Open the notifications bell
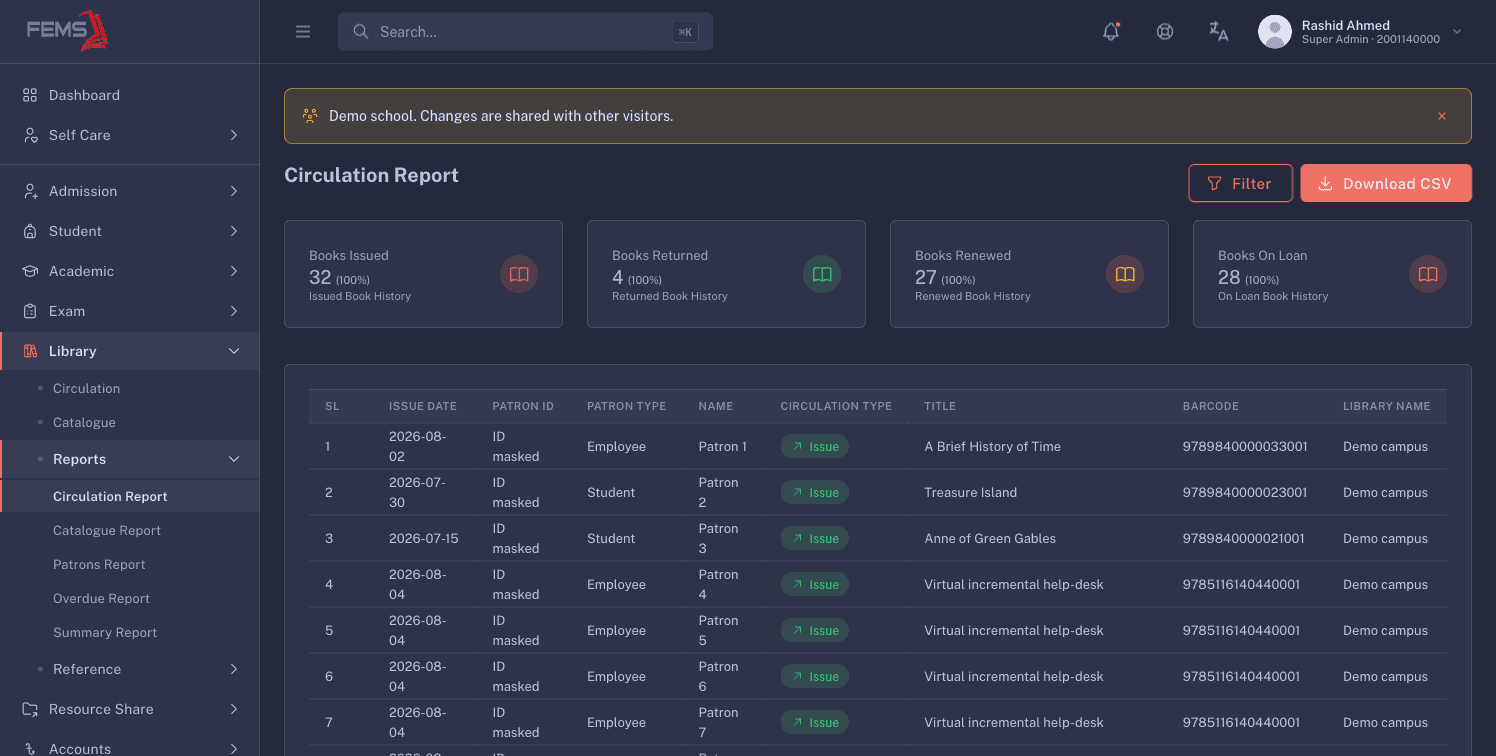The image size is (1496, 756). click(x=1111, y=31)
